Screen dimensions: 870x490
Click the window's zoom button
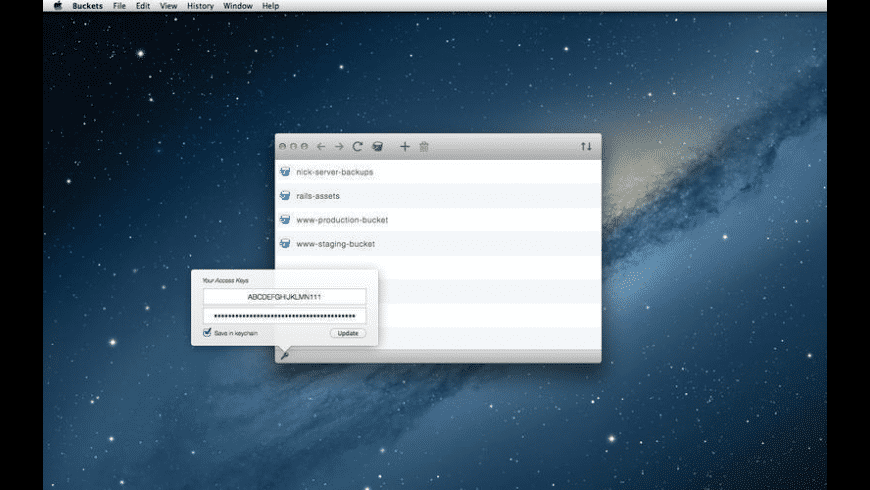(304, 147)
